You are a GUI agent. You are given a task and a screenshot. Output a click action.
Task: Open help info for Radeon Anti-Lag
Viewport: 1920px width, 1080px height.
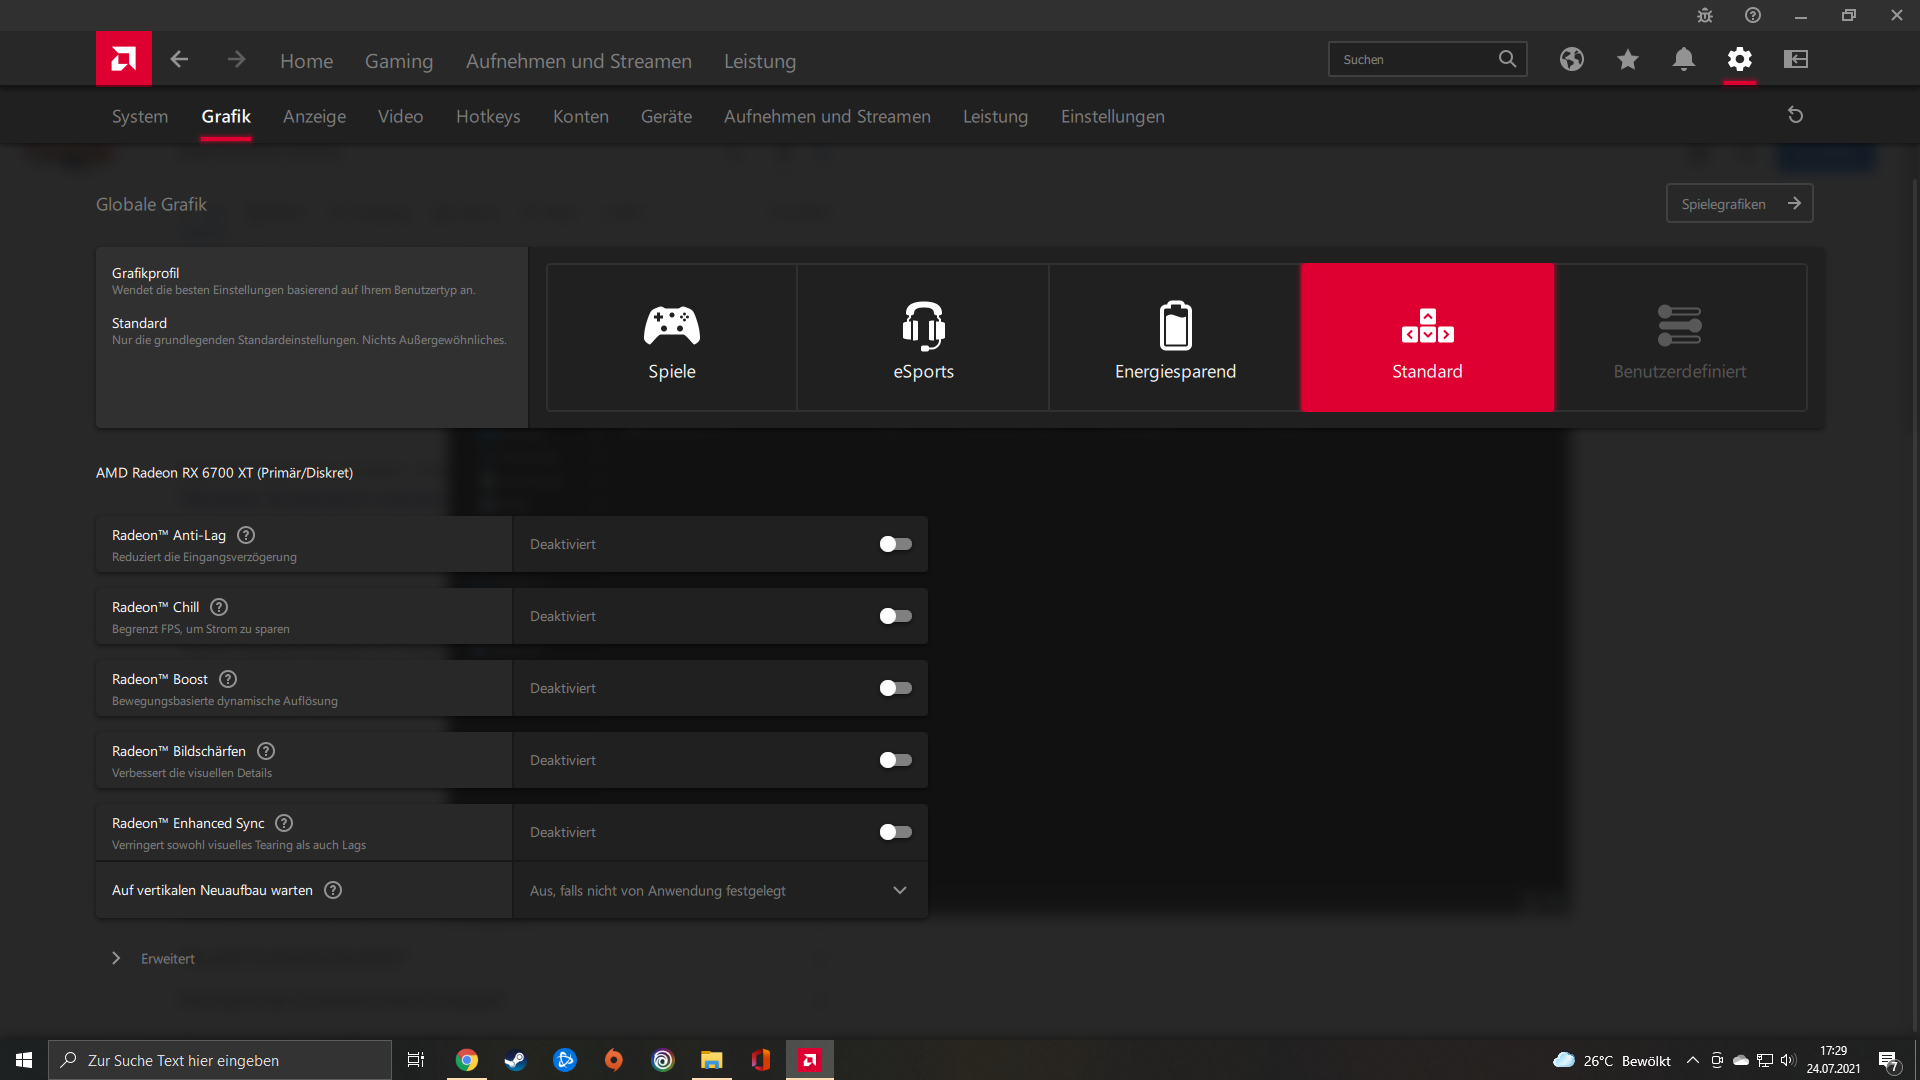pos(246,535)
